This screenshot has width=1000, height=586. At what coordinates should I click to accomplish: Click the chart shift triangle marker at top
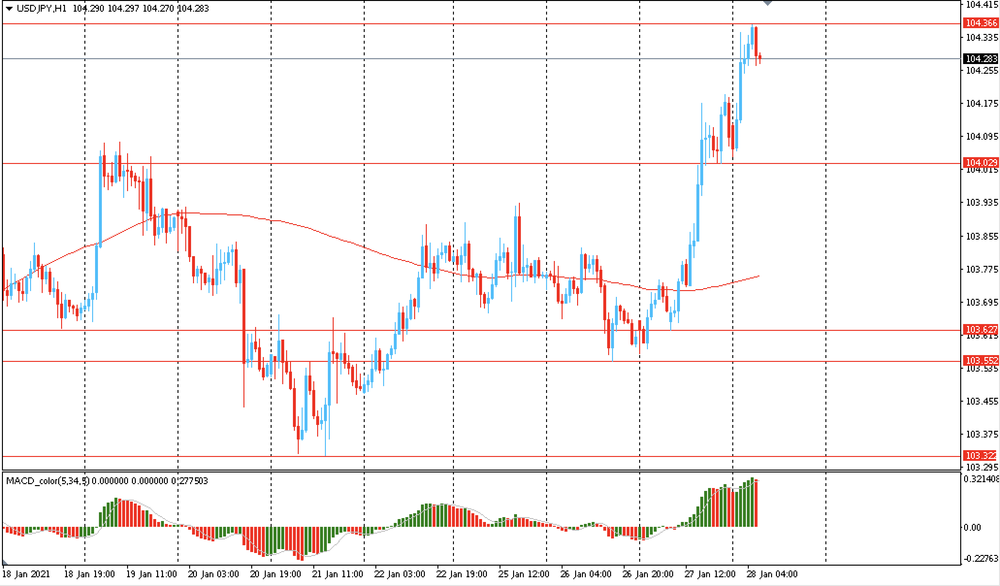(767, 3)
